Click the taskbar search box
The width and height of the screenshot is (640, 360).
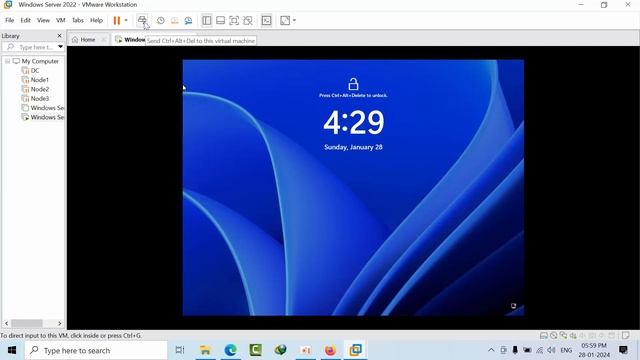pyautogui.click(x=96, y=350)
